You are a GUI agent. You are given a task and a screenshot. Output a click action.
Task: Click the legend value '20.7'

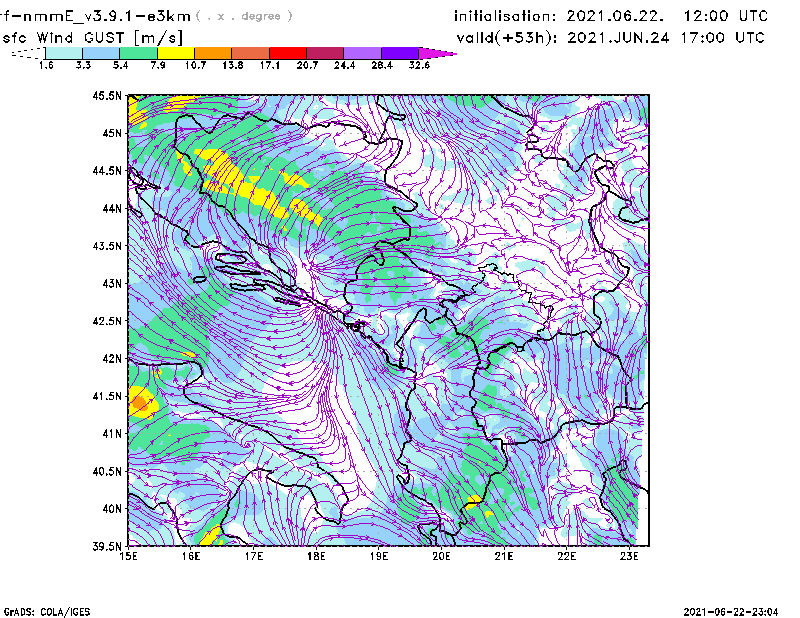point(307,65)
